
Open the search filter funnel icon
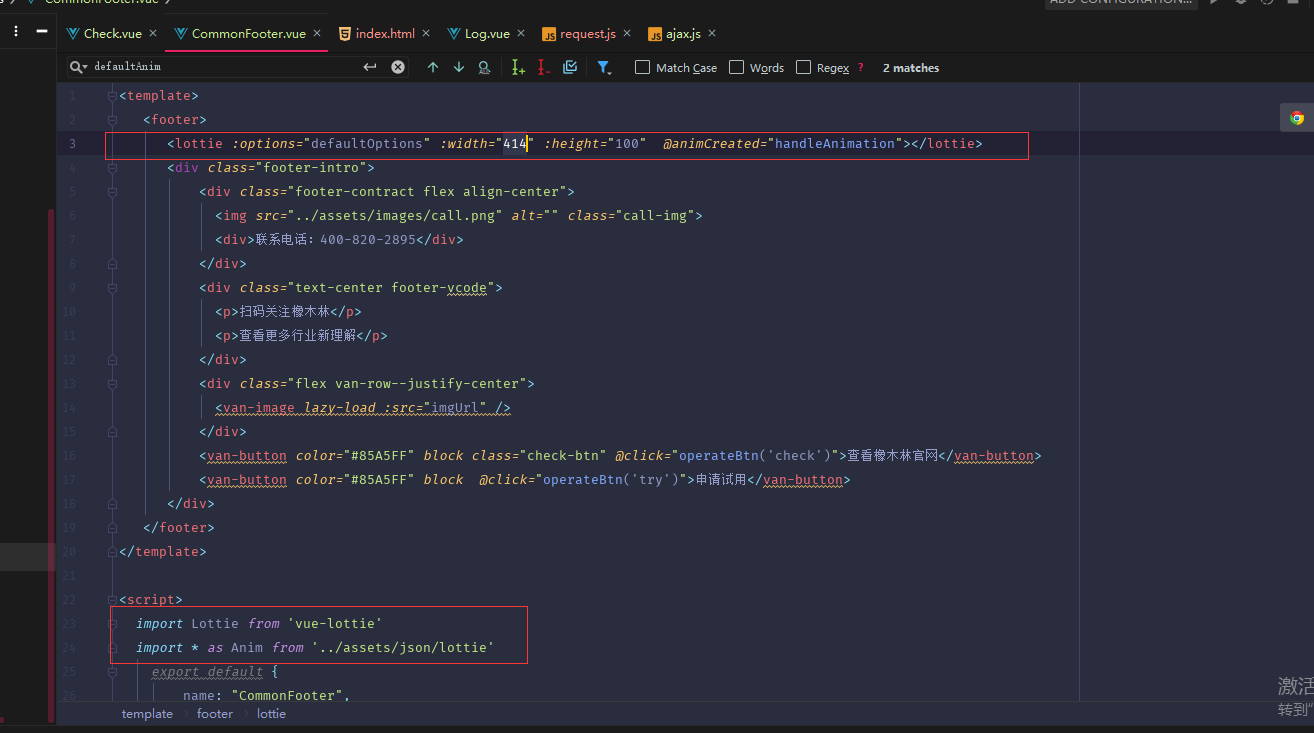tap(604, 67)
